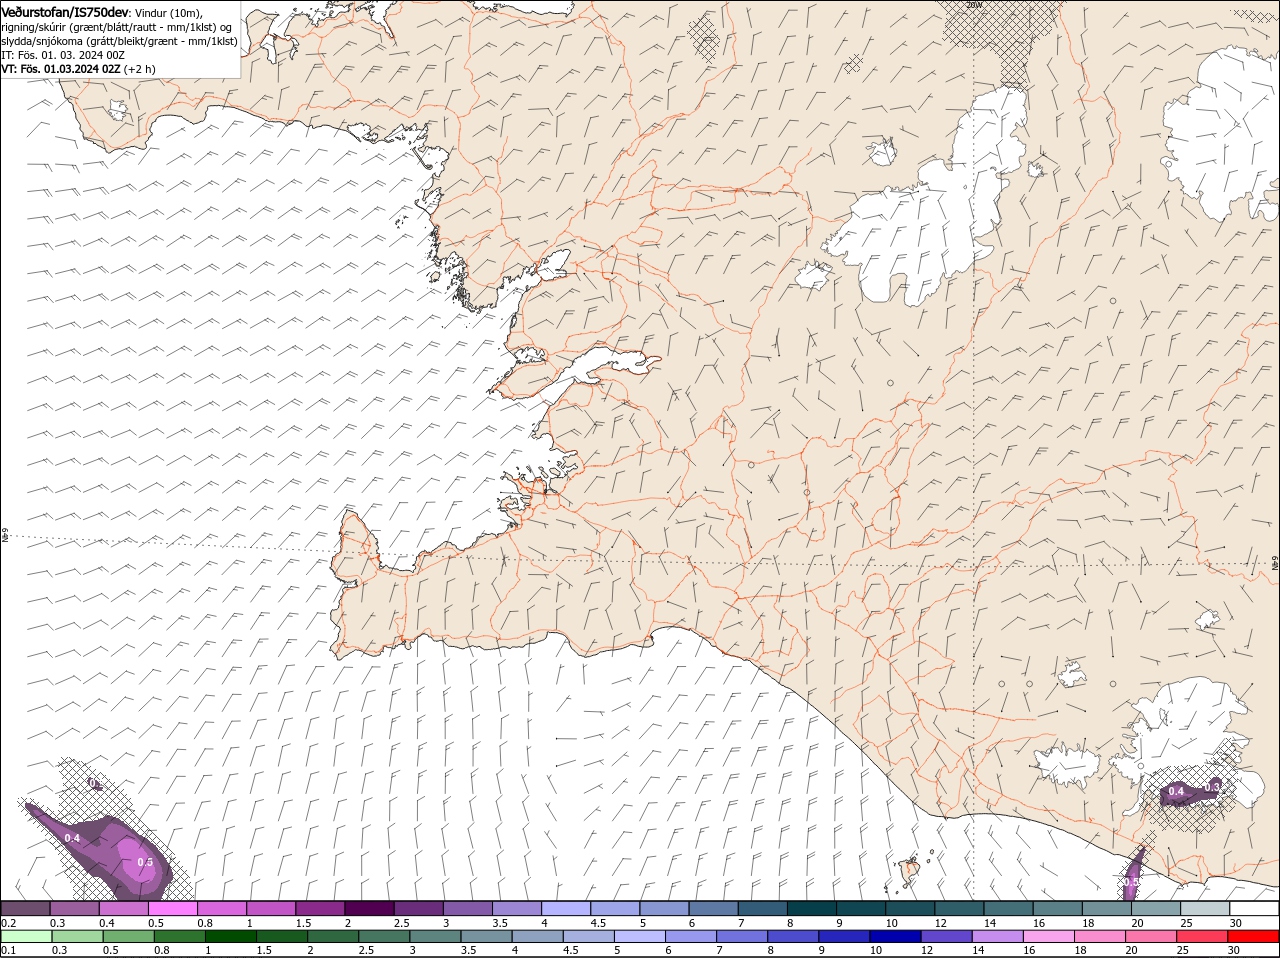Click the 'rigning/skúrir' legend description line
Screen dimensions: 1280x958
pyautogui.click(x=116, y=27)
